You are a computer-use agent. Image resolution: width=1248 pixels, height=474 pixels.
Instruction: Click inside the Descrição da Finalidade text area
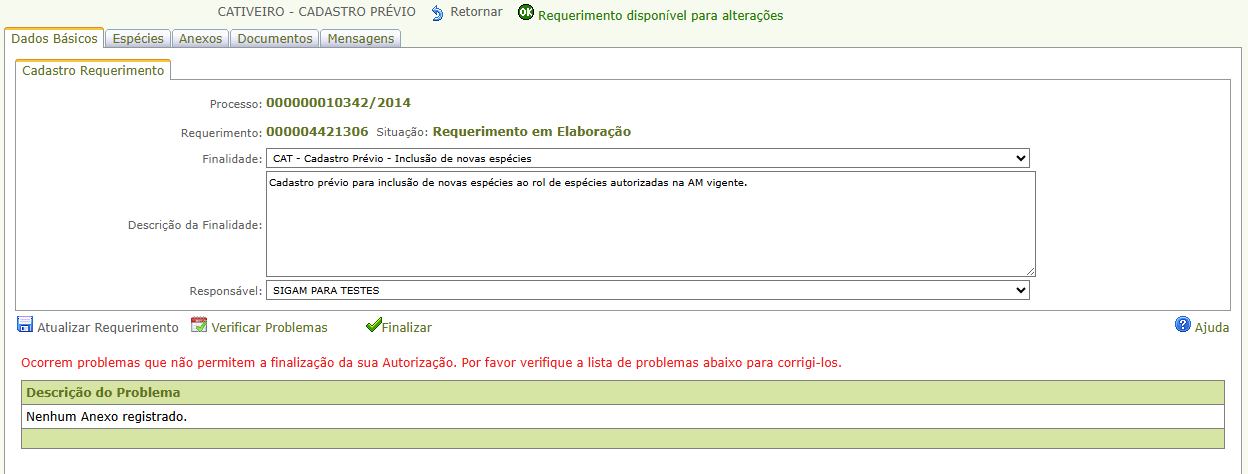coord(650,225)
